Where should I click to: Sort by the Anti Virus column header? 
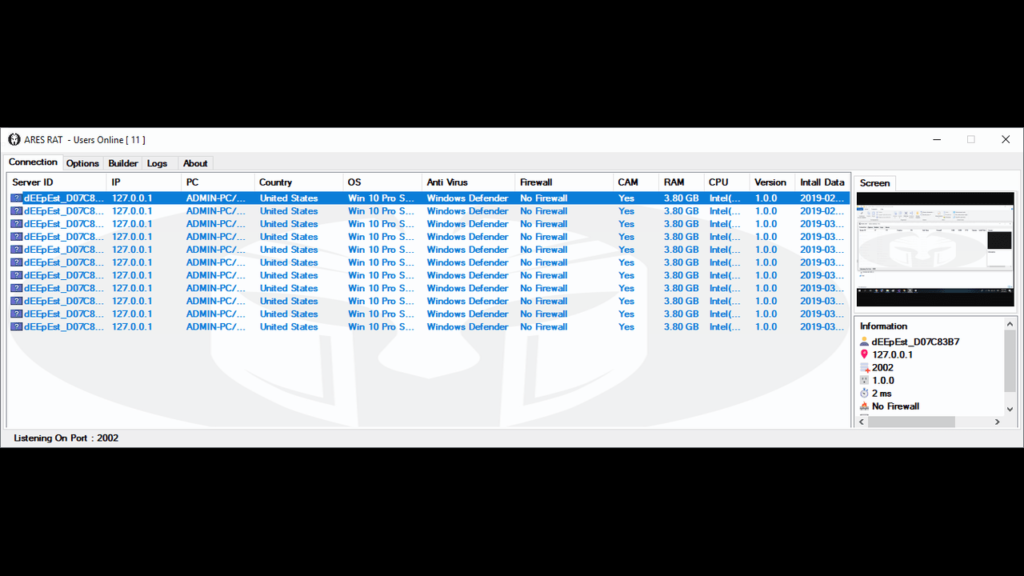[x=468, y=182]
